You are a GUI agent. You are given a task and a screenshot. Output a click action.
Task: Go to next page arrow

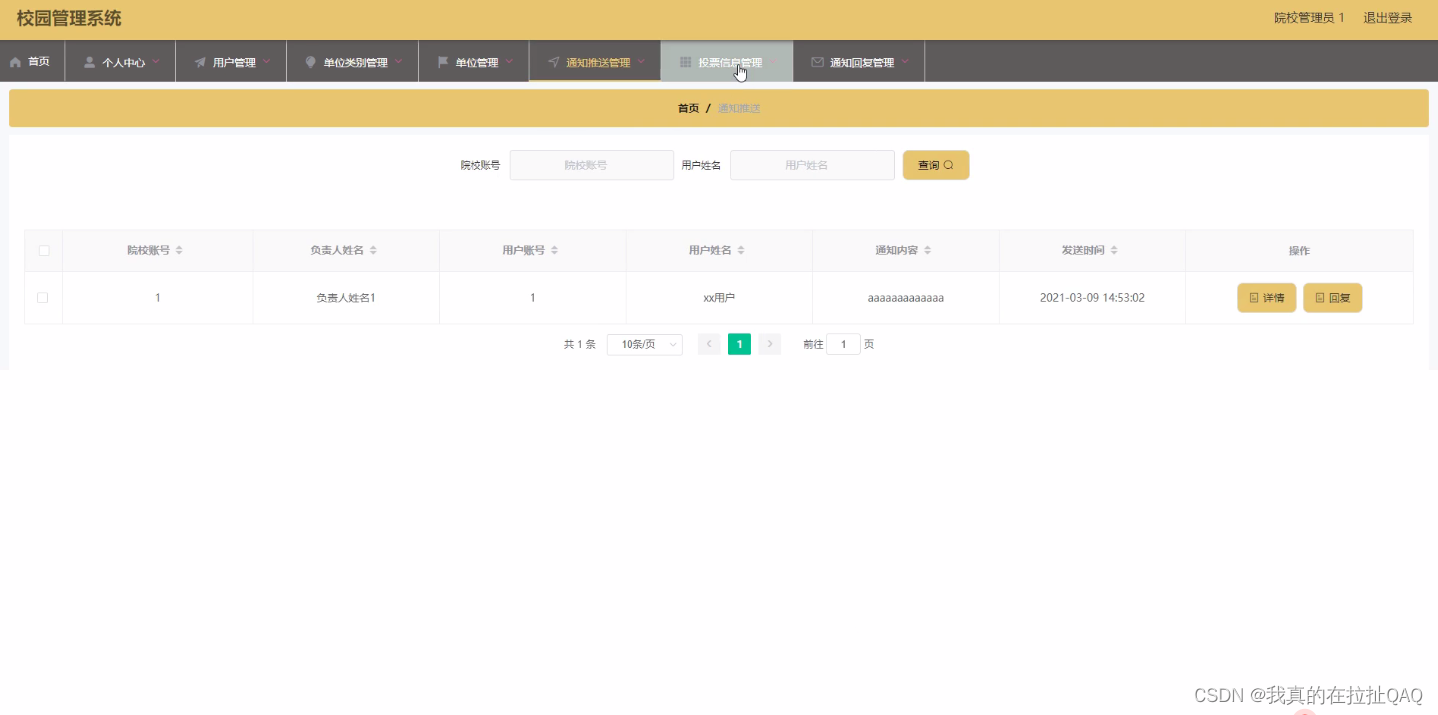770,344
